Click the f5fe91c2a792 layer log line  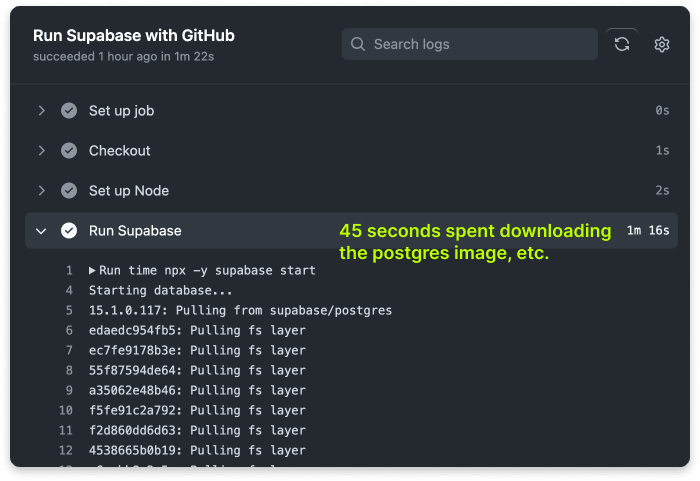pos(197,410)
